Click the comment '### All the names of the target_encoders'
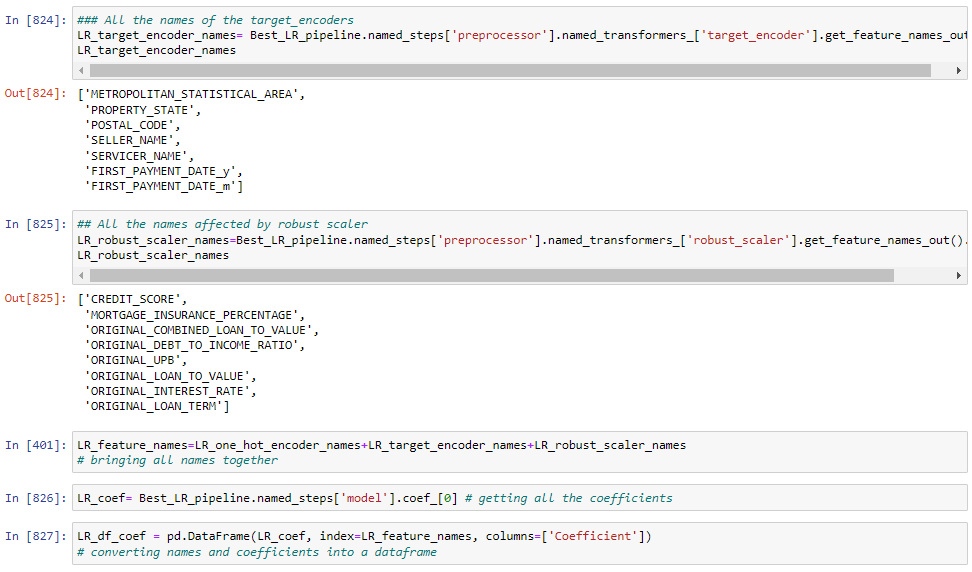 pos(216,20)
